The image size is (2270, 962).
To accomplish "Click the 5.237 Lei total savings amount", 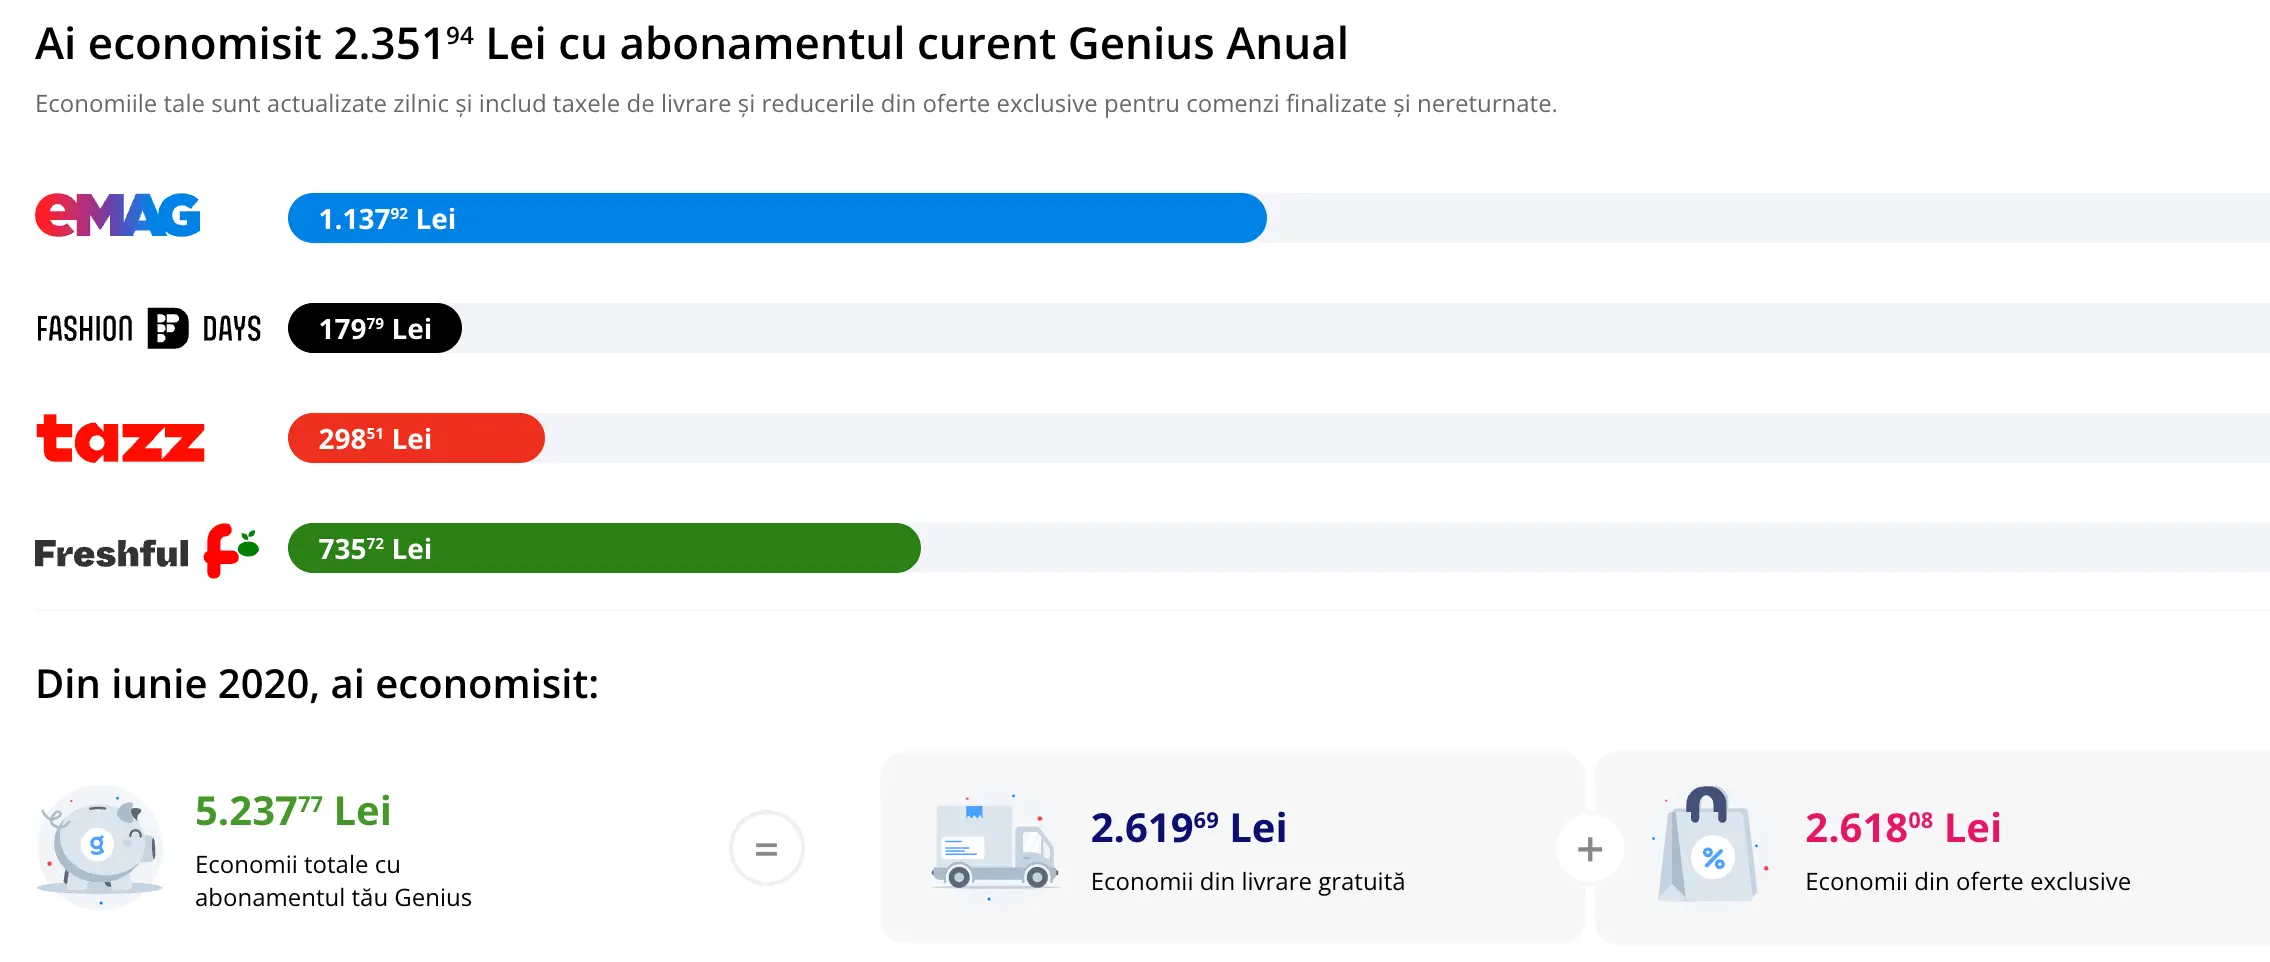I will (x=292, y=811).
